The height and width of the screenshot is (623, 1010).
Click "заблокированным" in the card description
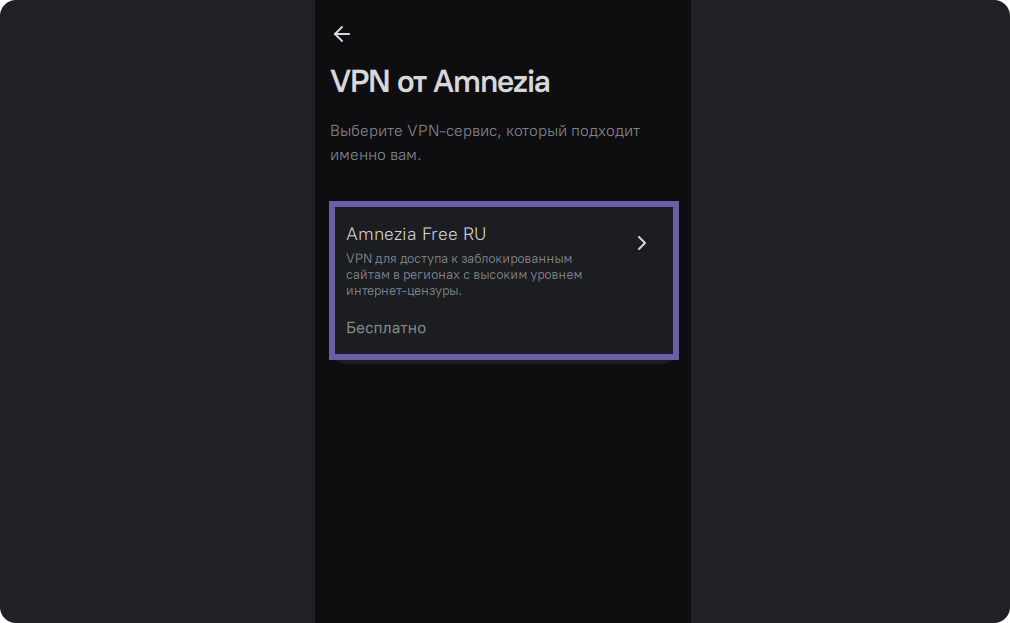coord(519,258)
